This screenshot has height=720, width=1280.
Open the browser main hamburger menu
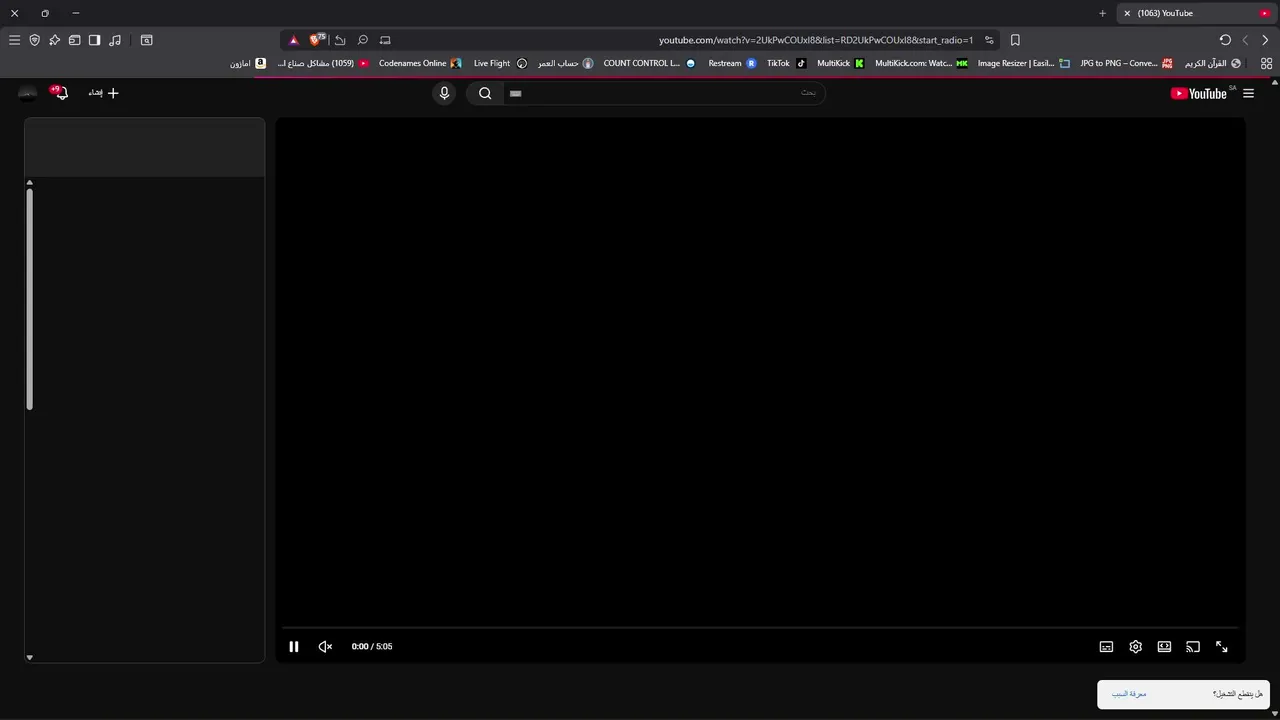pos(14,40)
